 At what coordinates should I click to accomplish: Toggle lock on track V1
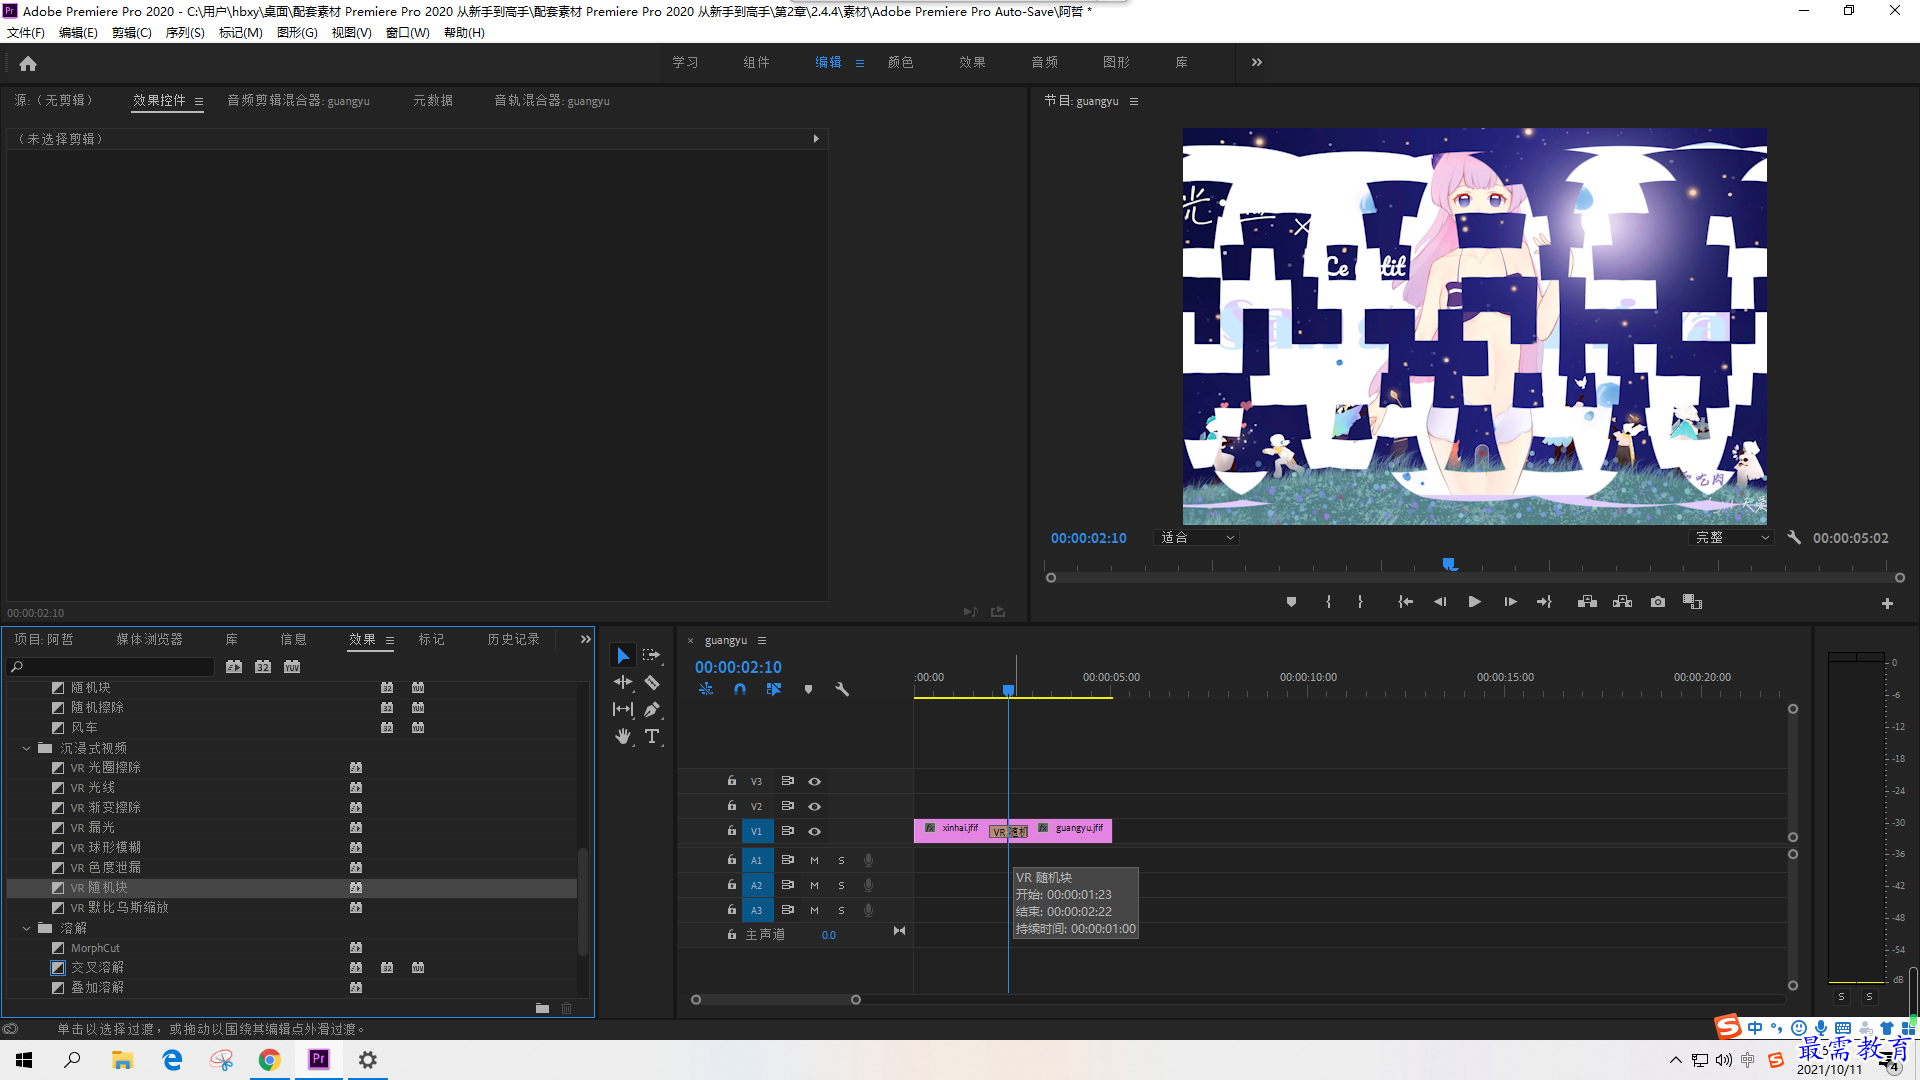(731, 831)
